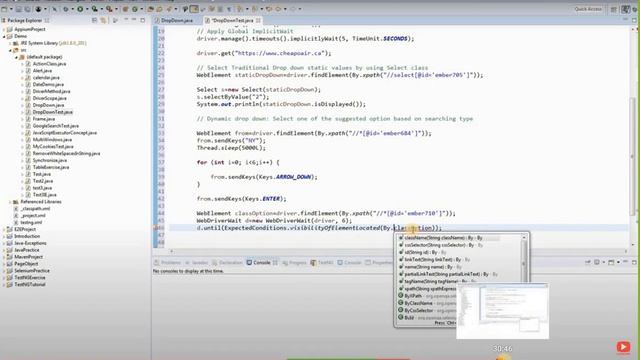The height and width of the screenshot is (360, 640).
Task: Click the Pin Console icon in console toolbar
Action: click(x=588, y=262)
